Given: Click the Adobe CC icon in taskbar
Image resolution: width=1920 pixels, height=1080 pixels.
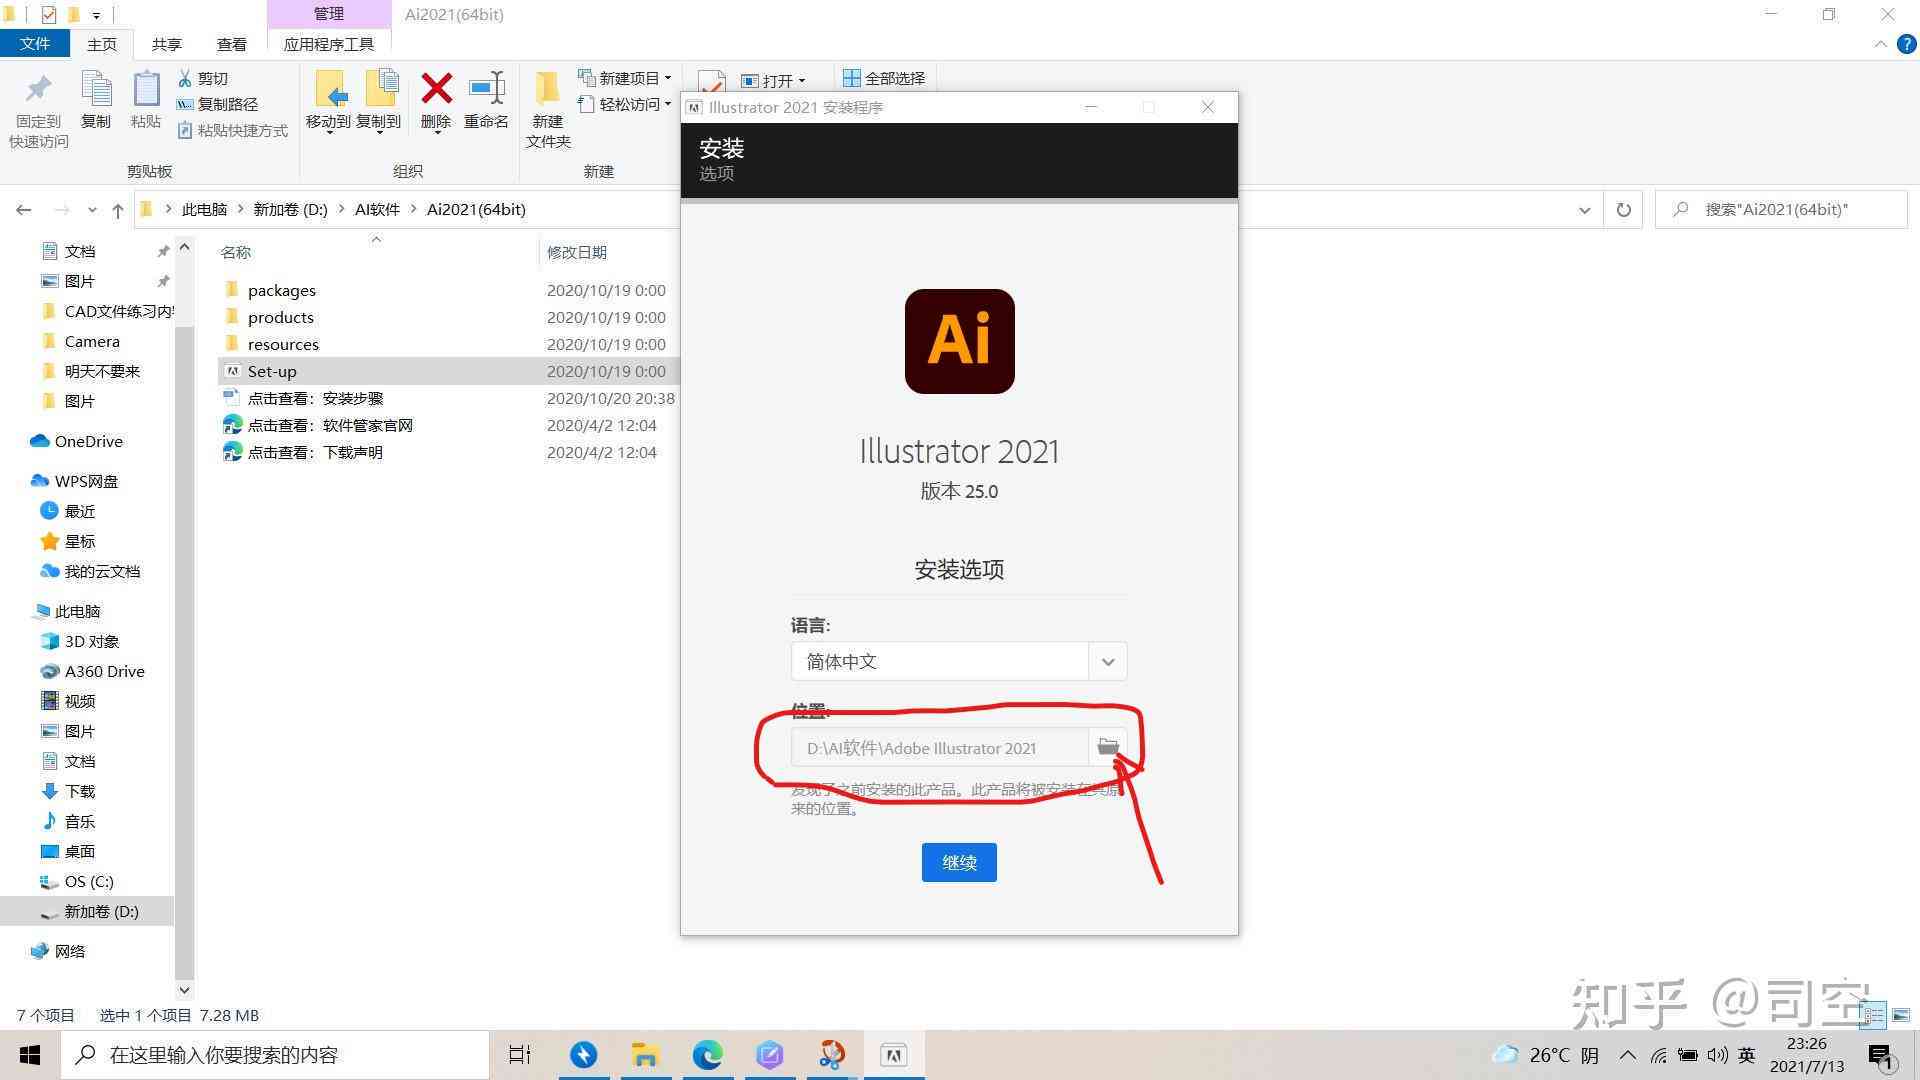Looking at the screenshot, I should [893, 1054].
